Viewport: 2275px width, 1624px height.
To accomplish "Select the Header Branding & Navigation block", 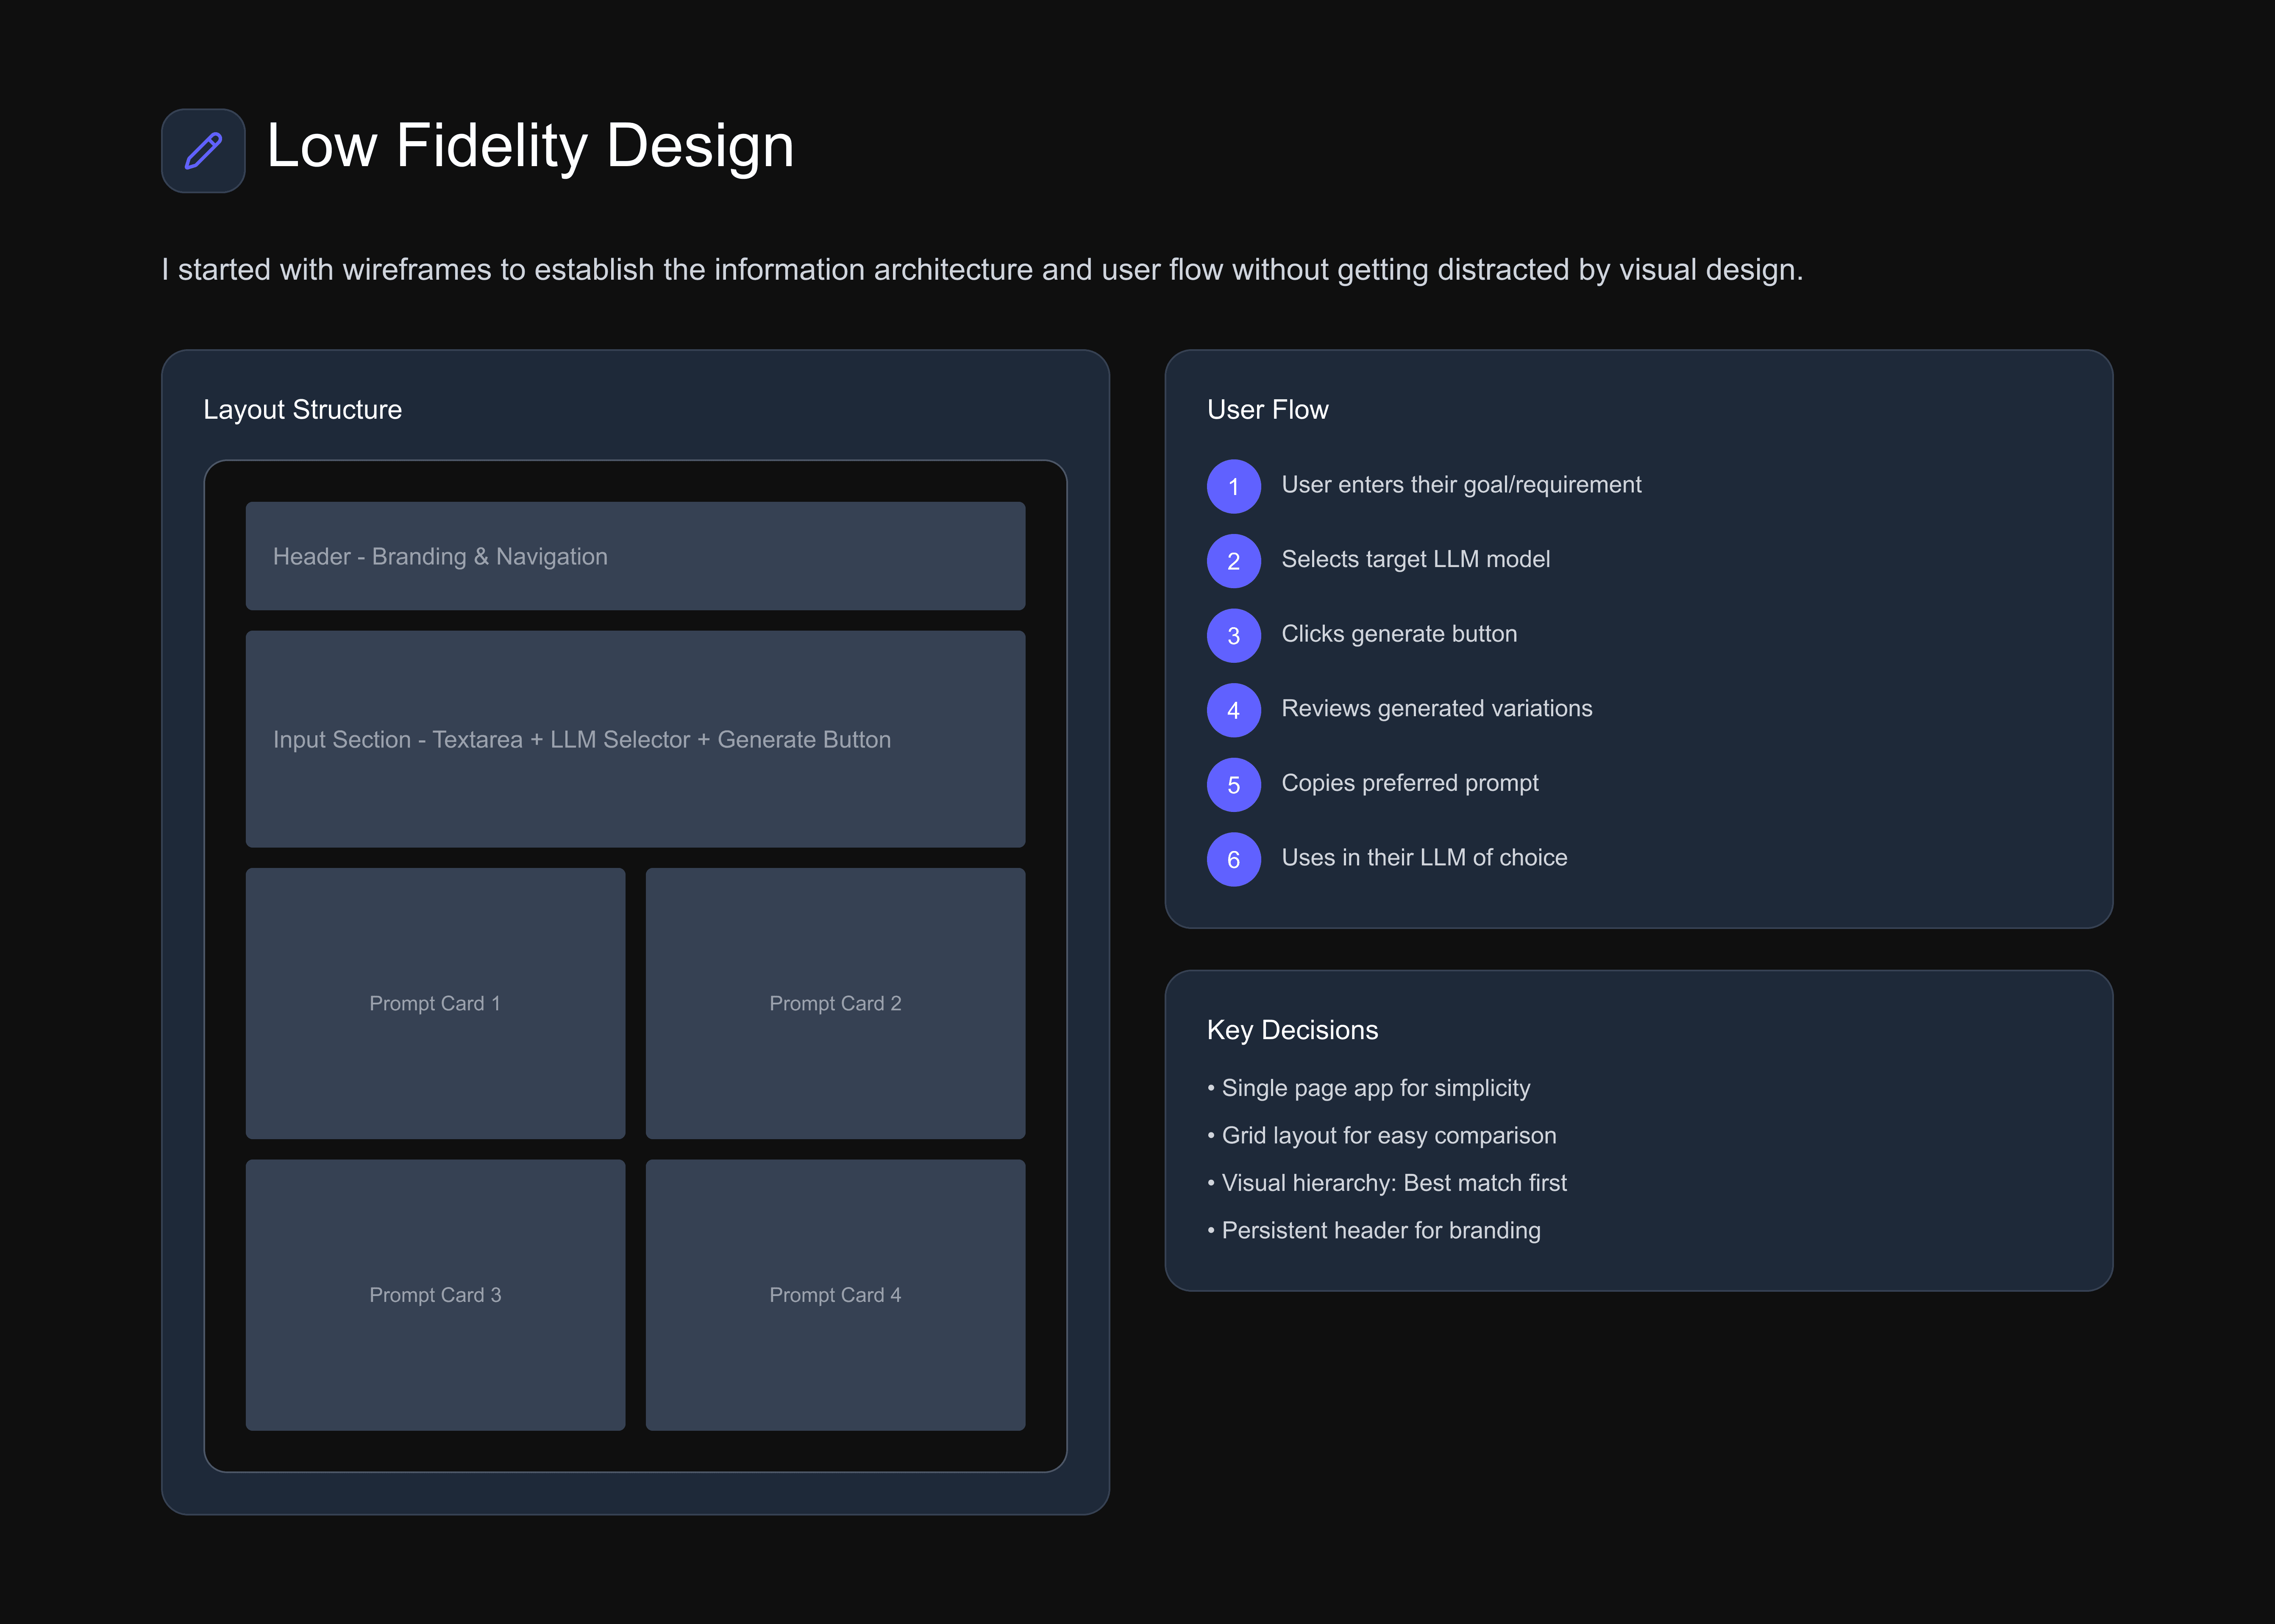I will tap(635, 556).
